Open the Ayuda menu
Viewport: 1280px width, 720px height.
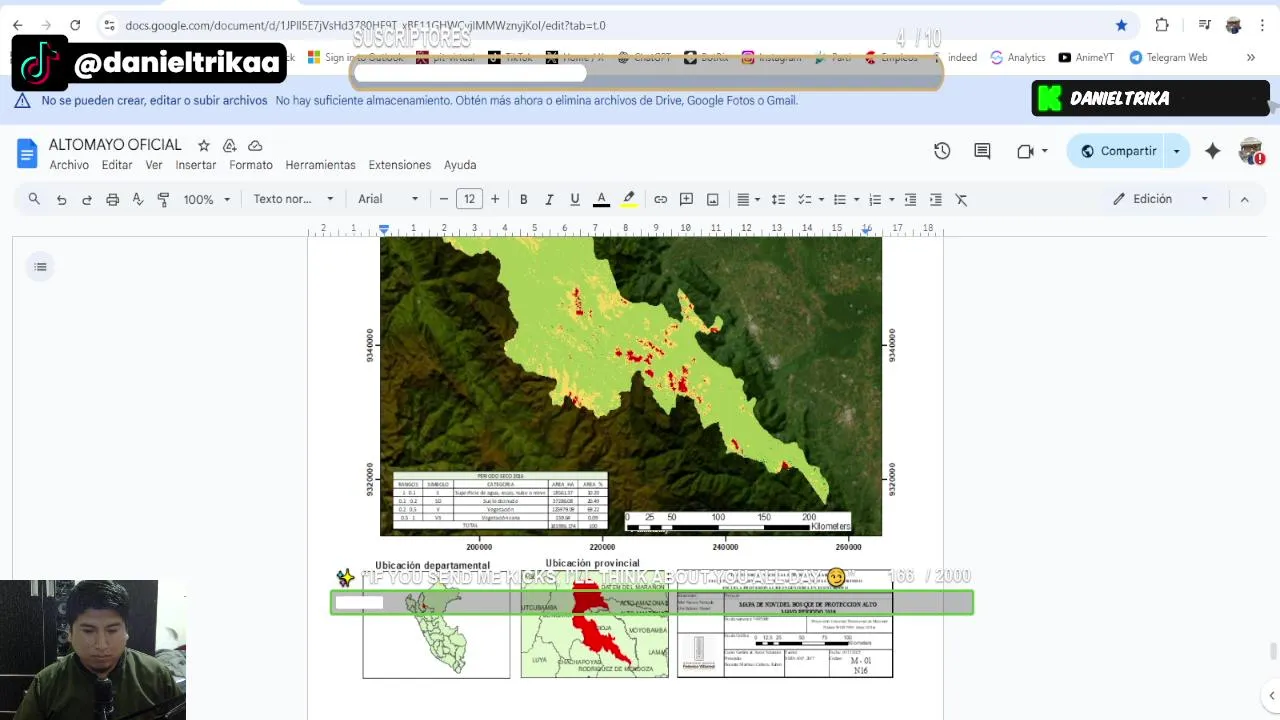pyautogui.click(x=460, y=165)
